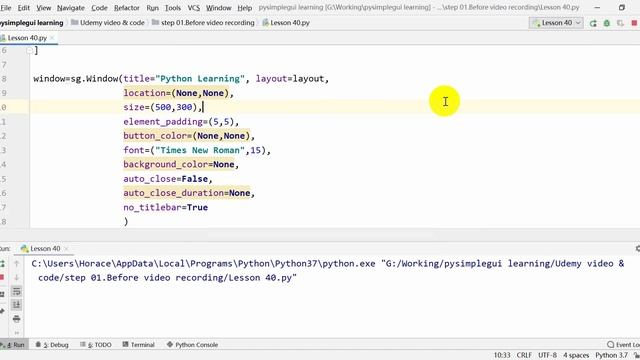
Task: Select the Lesson 40.py editor tab
Action: point(27,38)
